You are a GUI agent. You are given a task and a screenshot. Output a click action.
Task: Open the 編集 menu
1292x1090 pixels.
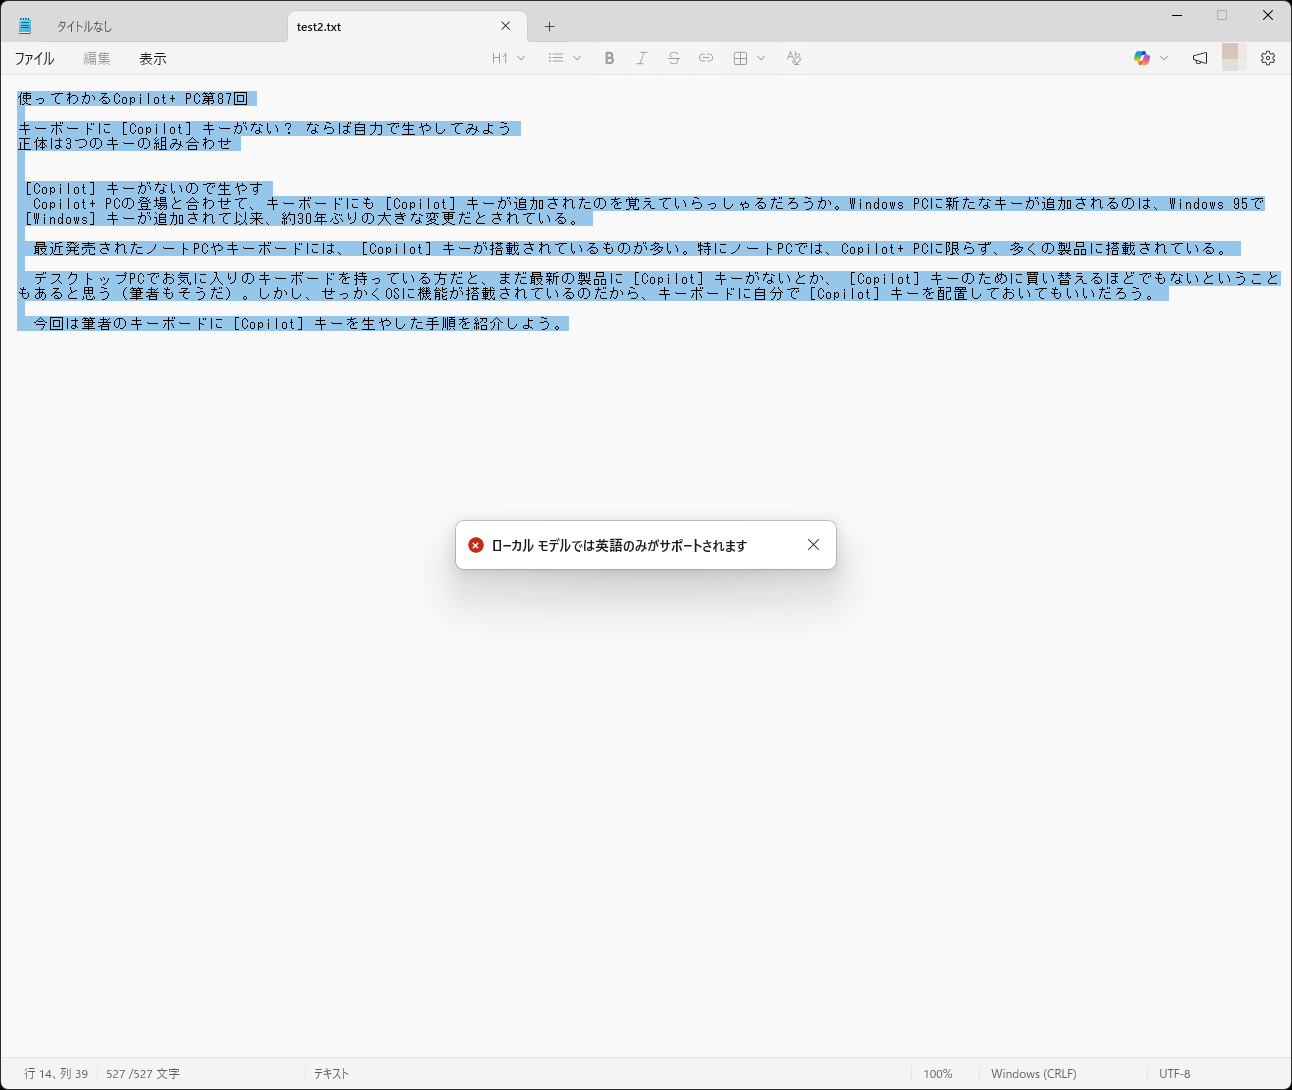tap(97, 59)
